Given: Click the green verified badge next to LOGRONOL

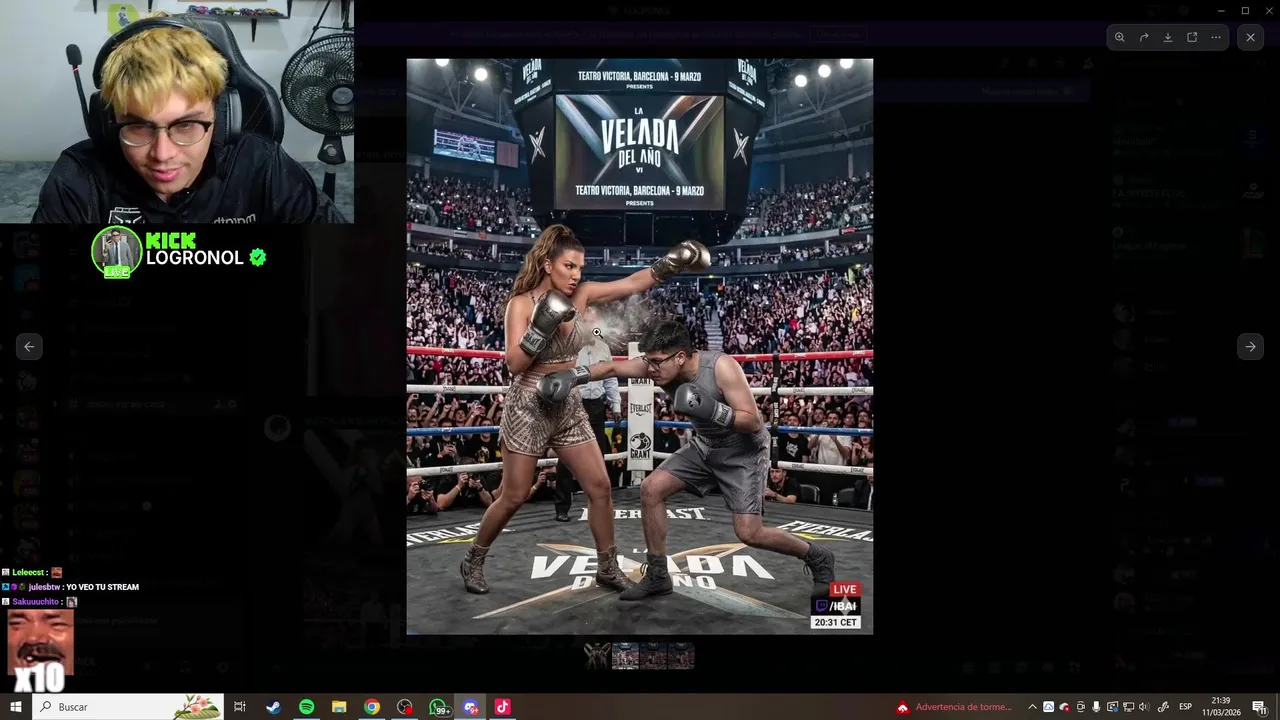Looking at the screenshot, I should pyautogui.click(x=258, y=257).
